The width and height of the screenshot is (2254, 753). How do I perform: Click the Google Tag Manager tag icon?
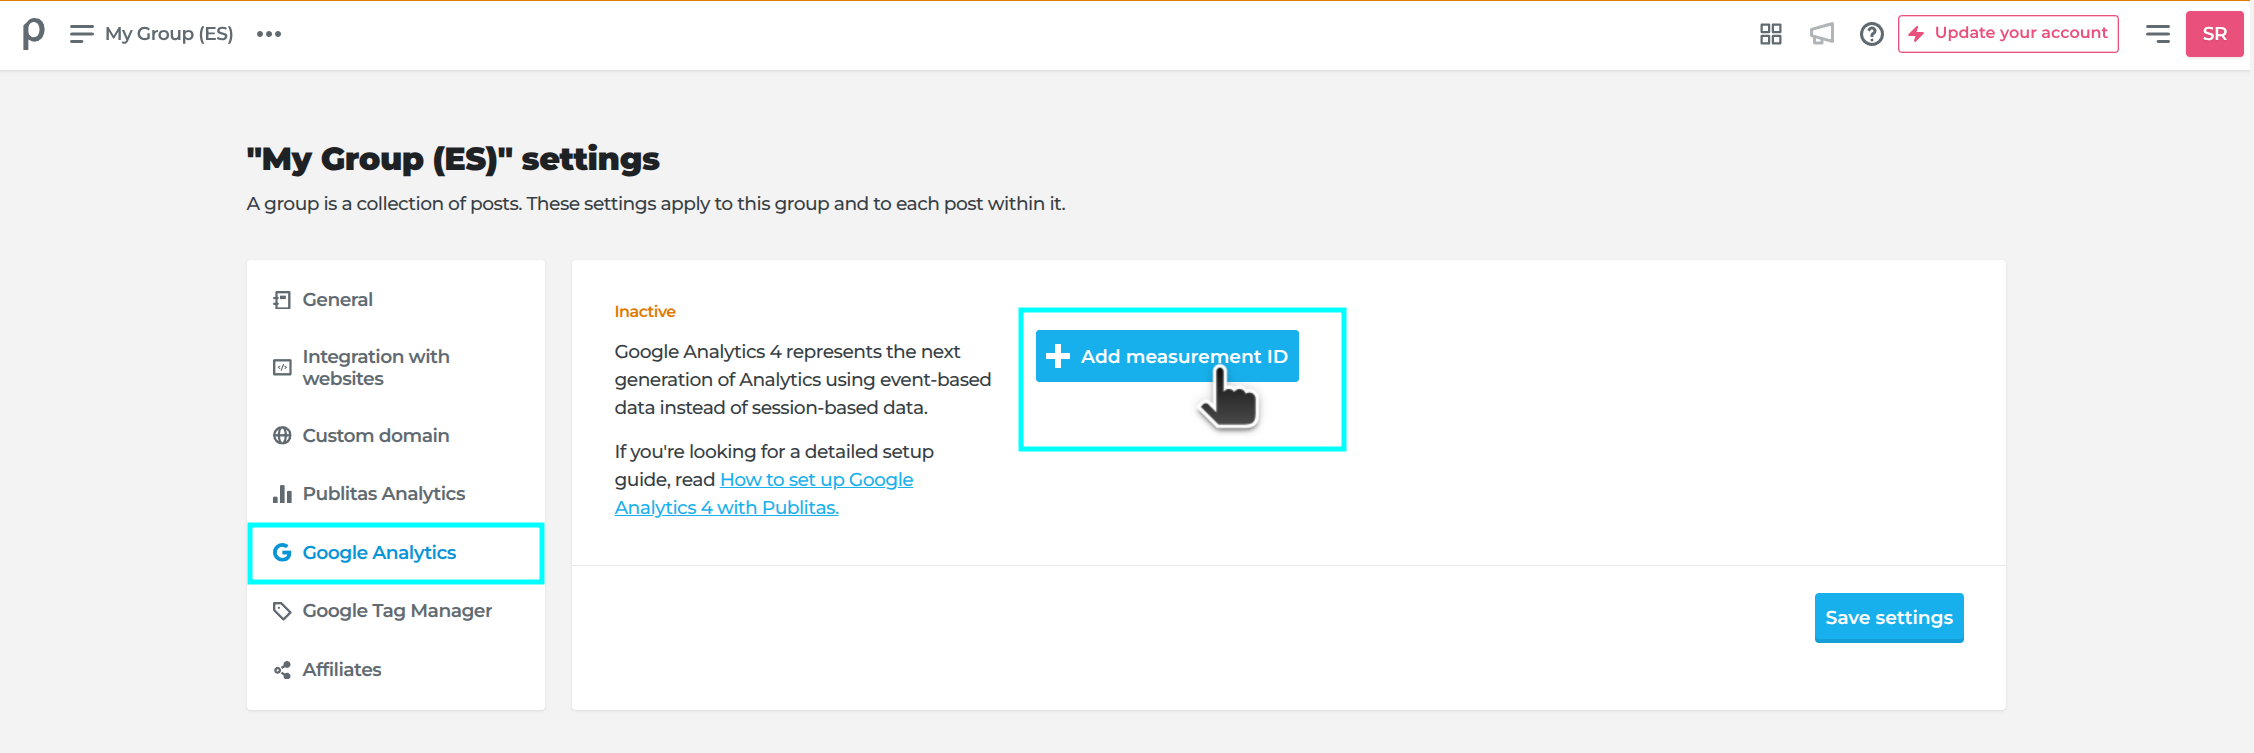[282, 611]
